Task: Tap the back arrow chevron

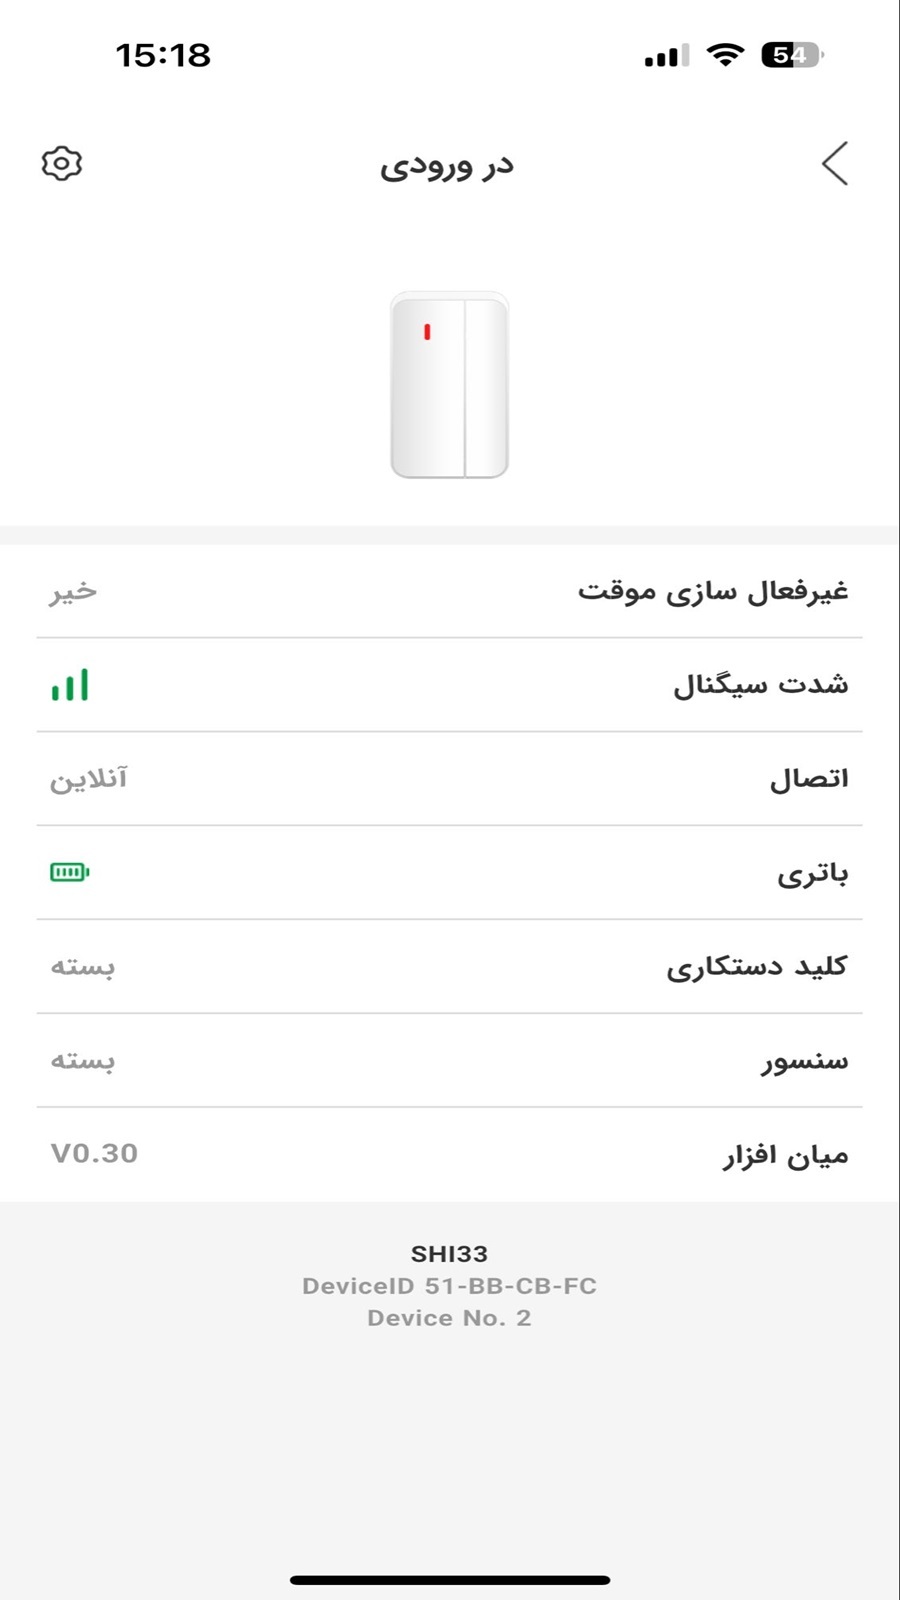Action: (835, 164)
